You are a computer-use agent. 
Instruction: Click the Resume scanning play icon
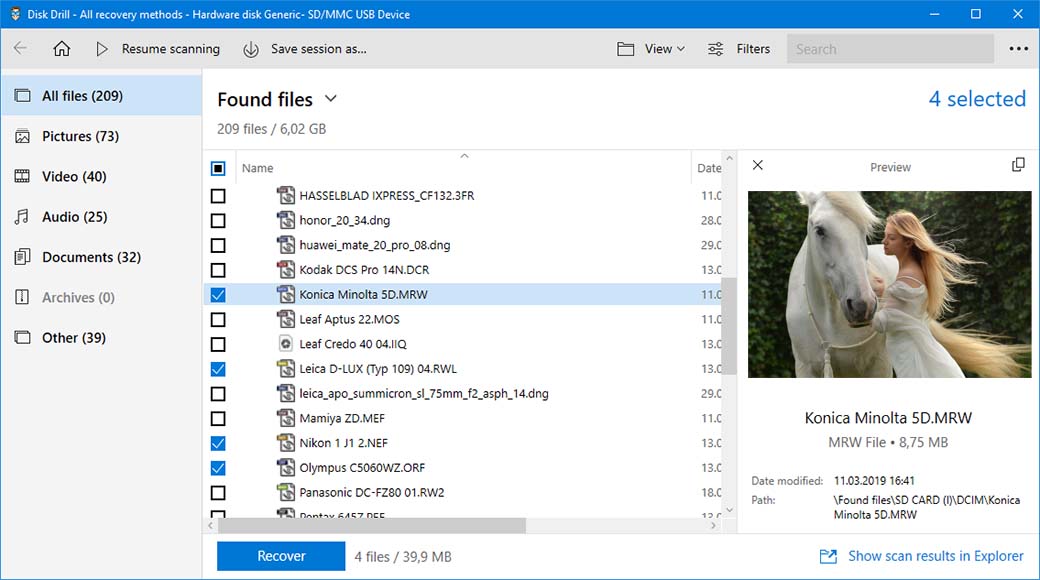(x=101, y=48)
